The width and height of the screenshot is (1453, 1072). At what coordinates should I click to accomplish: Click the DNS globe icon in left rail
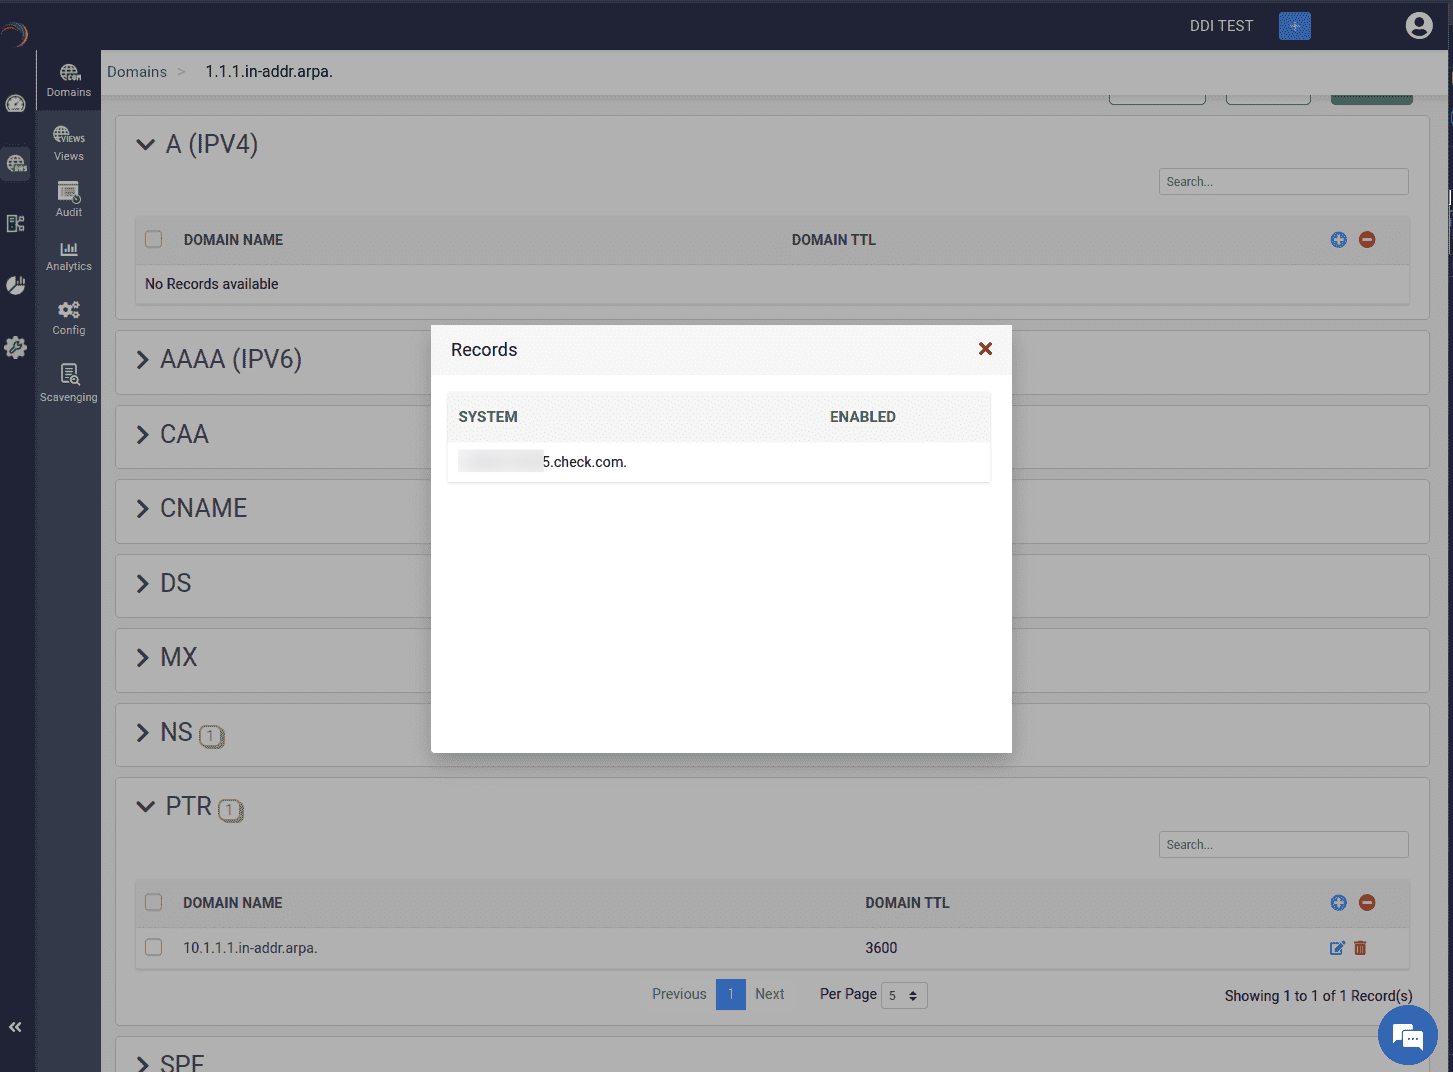[16, 163]
